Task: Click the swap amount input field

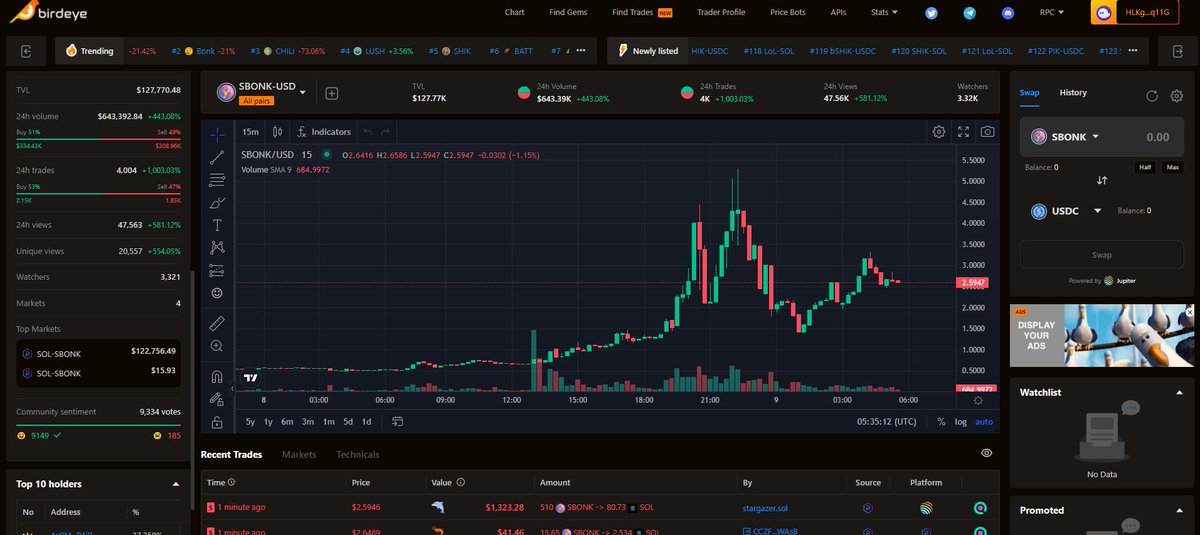Action: click(1156, 137)
